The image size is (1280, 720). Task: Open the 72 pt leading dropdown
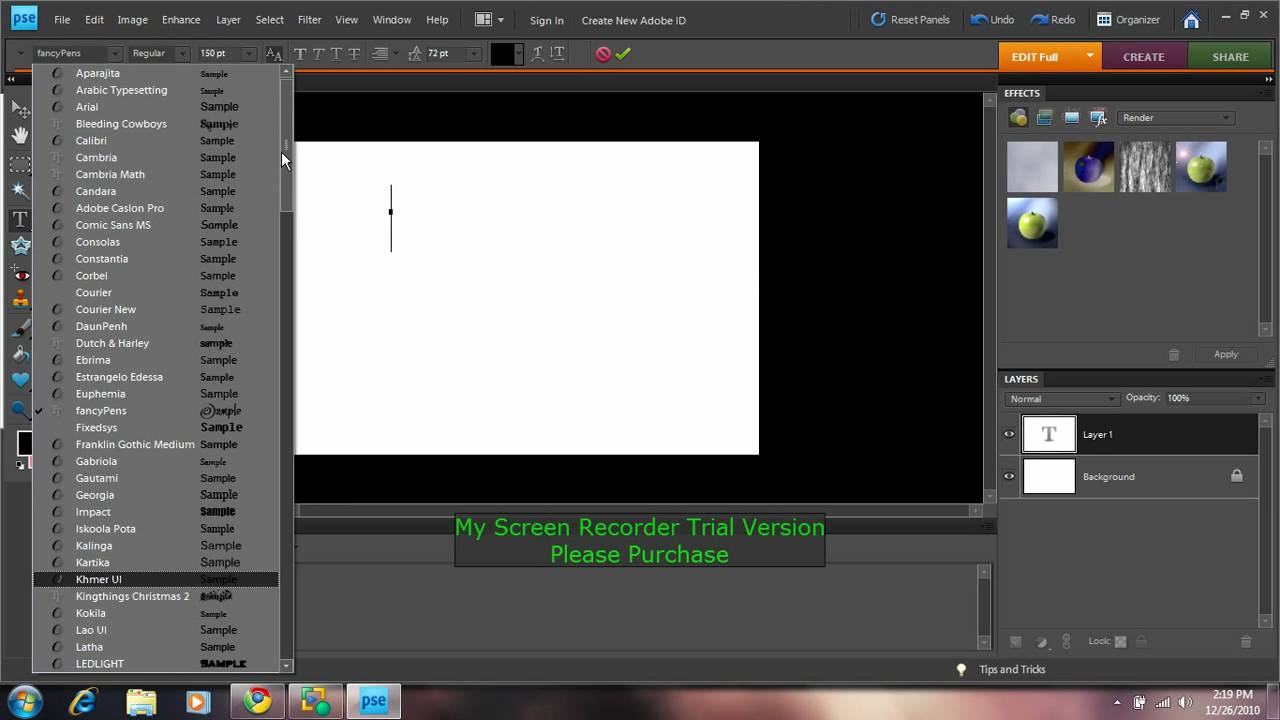pos(474,54)
